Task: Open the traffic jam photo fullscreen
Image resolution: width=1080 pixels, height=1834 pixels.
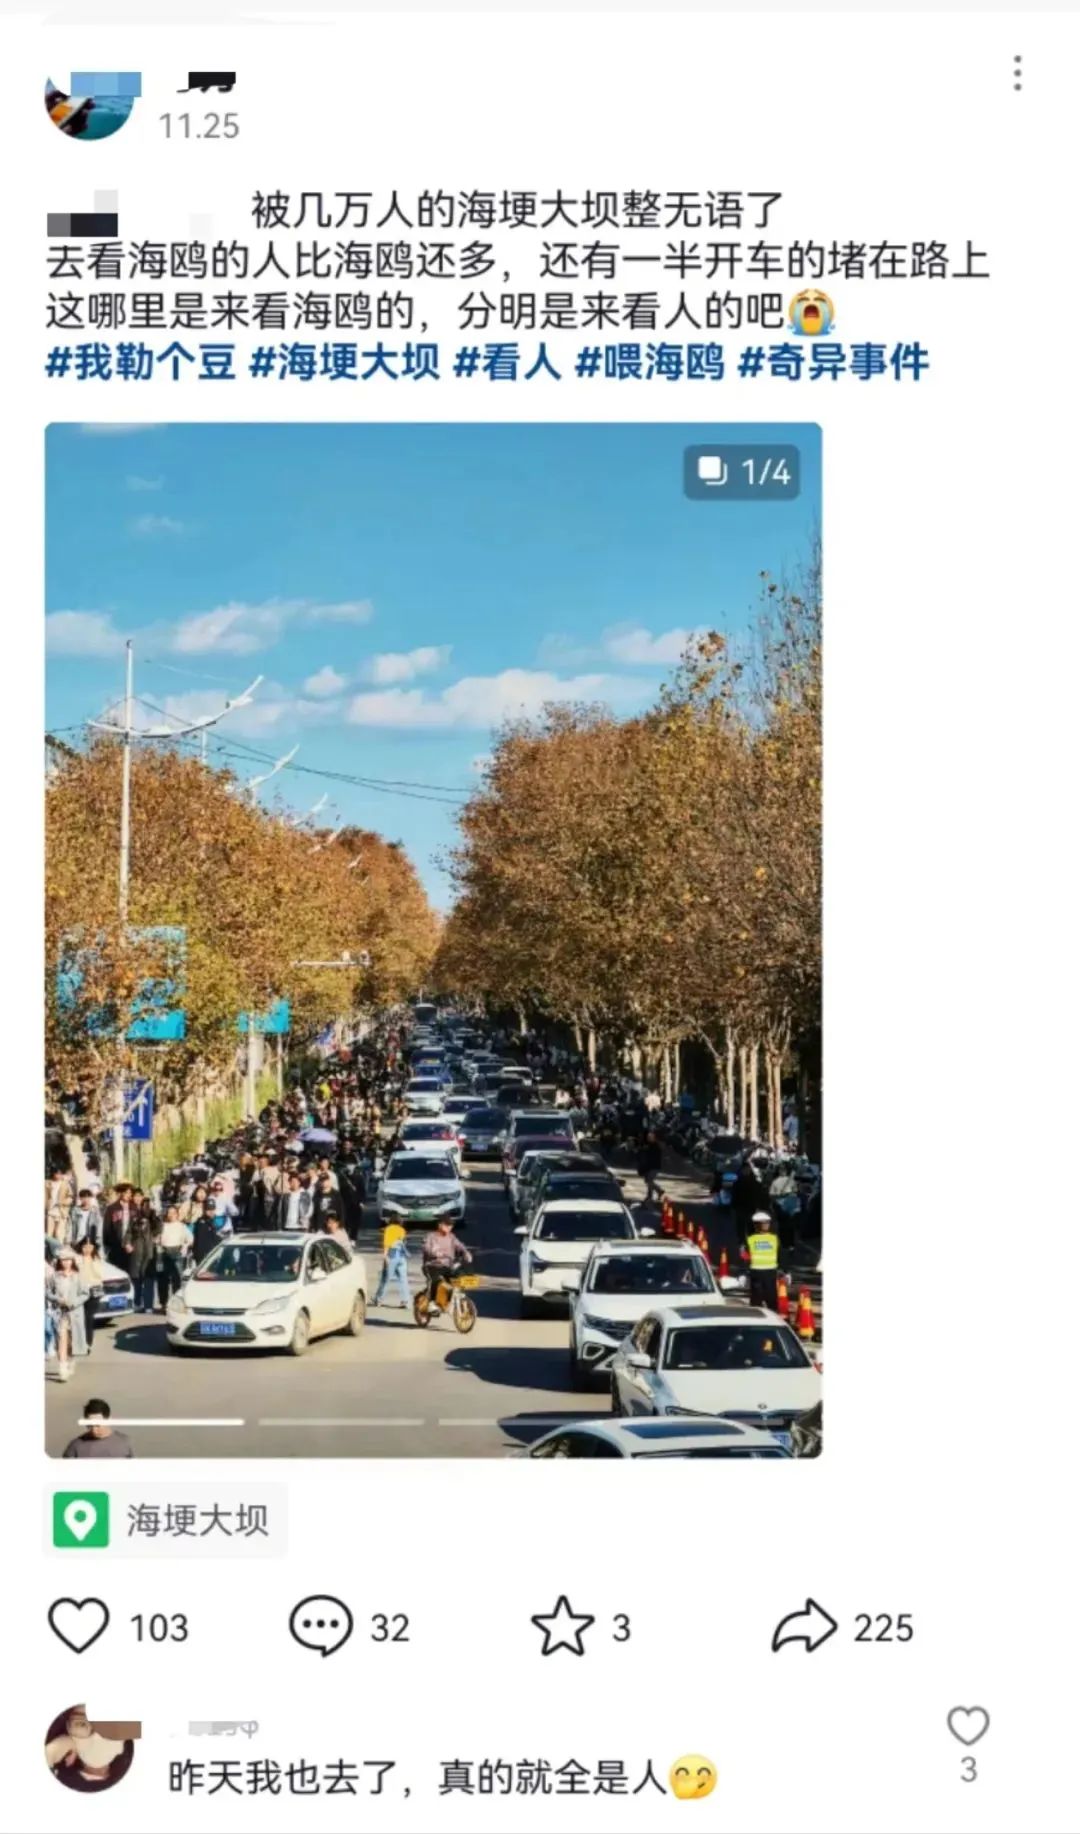Action: coord(433,940)
